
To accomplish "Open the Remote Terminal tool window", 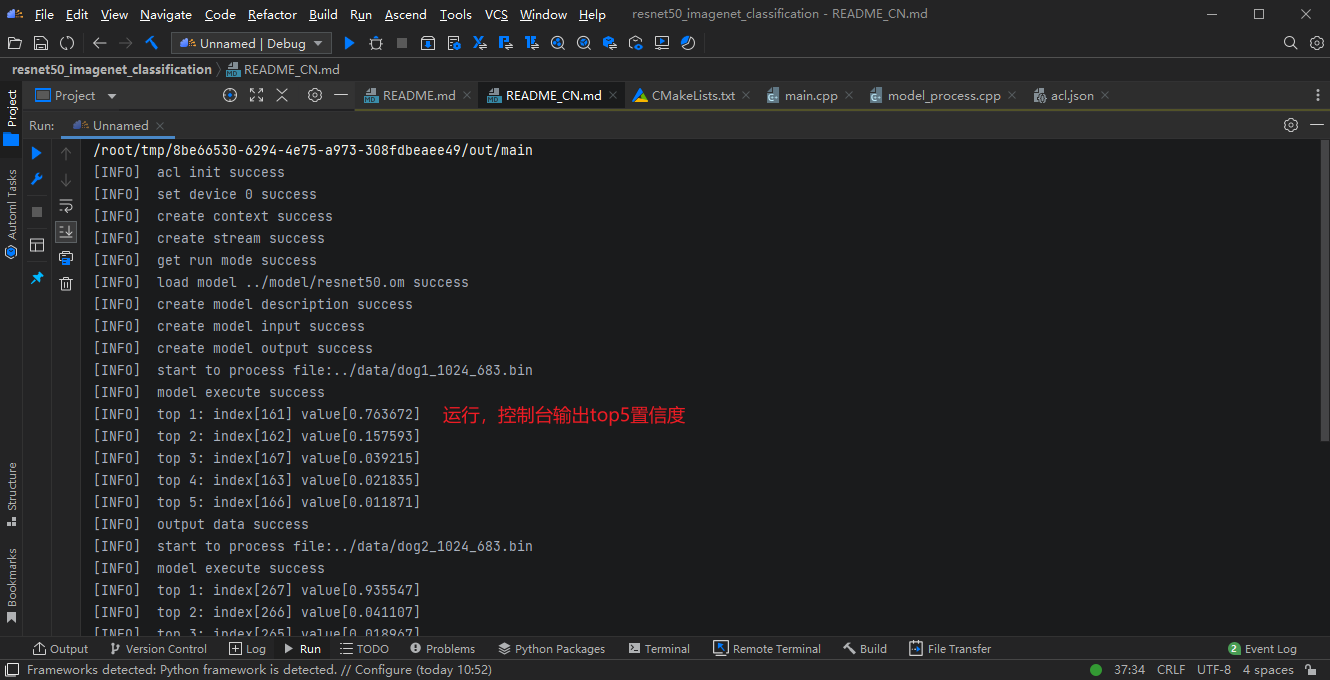I will [767, 648].
